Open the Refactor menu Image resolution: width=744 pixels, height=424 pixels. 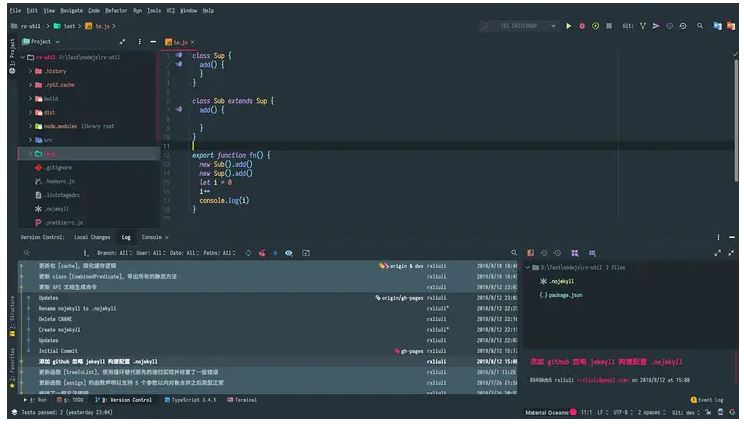(116, 10)
